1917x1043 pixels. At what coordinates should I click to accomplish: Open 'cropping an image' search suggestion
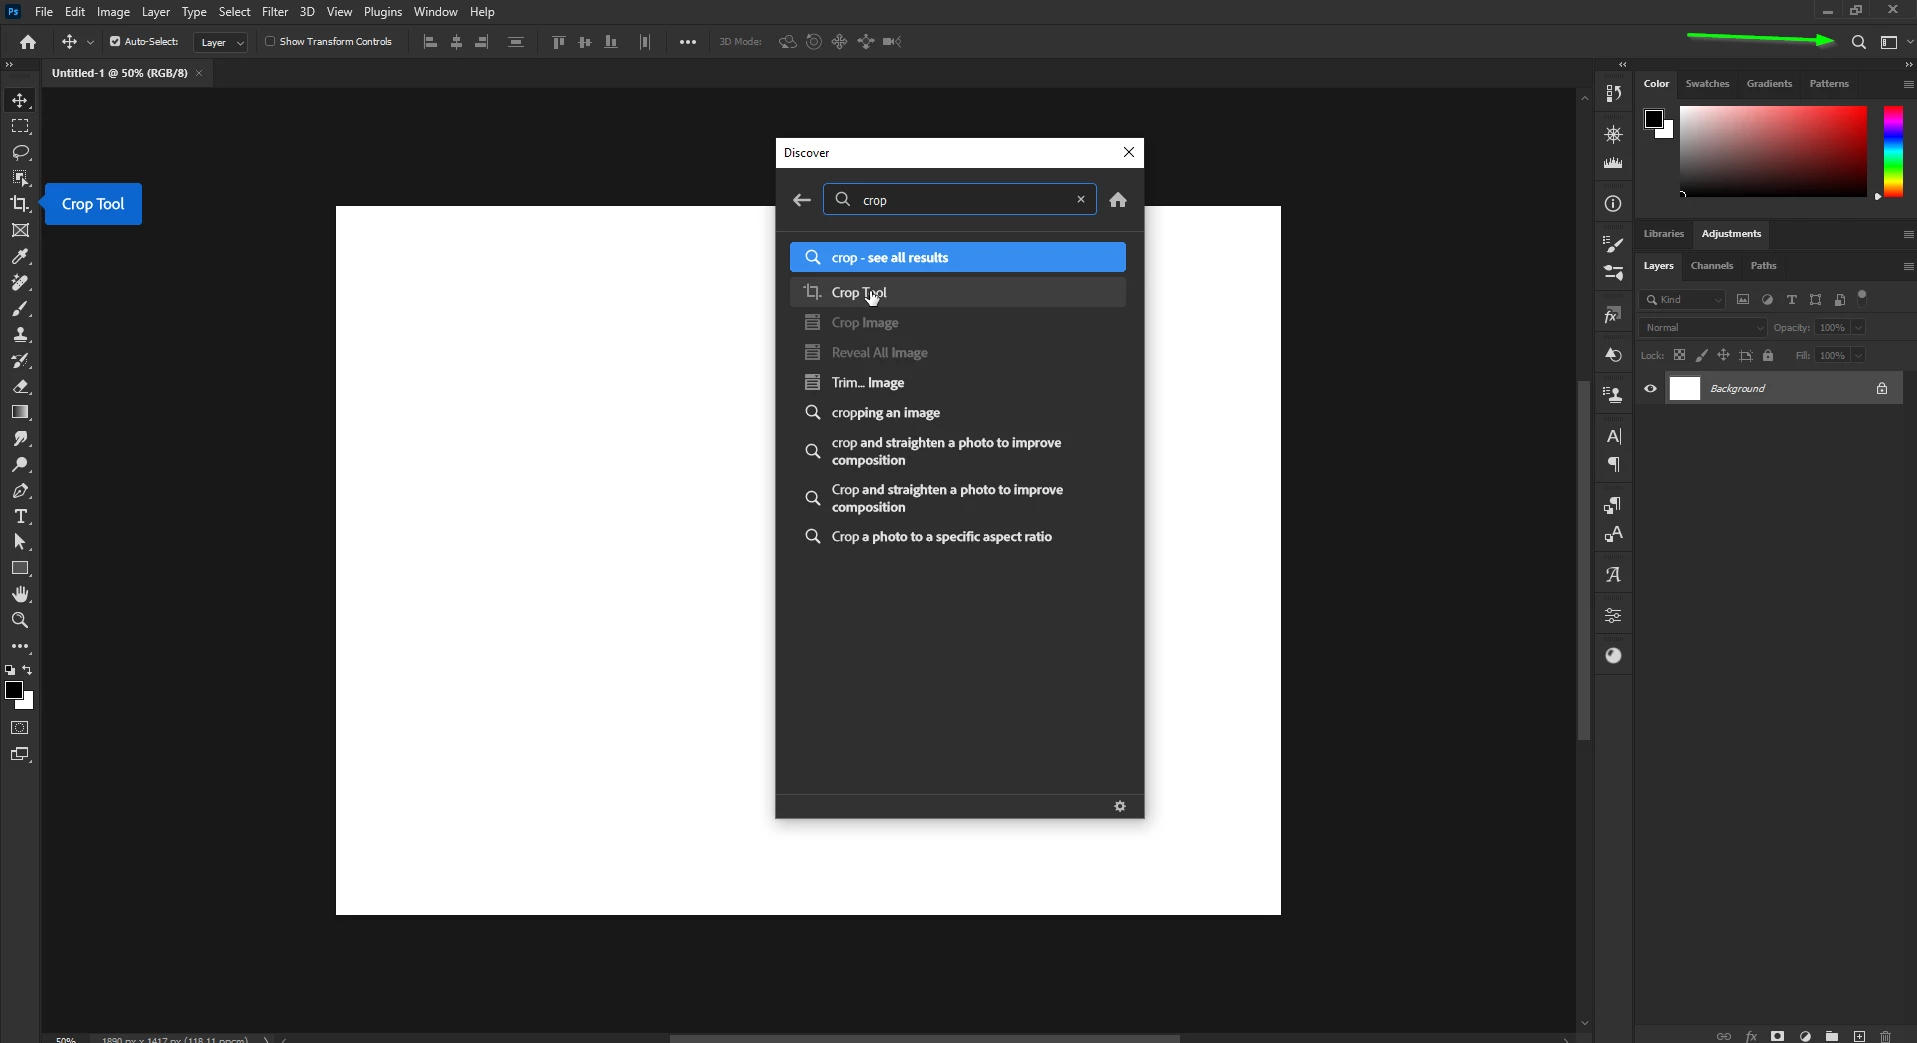coord(958,412)
